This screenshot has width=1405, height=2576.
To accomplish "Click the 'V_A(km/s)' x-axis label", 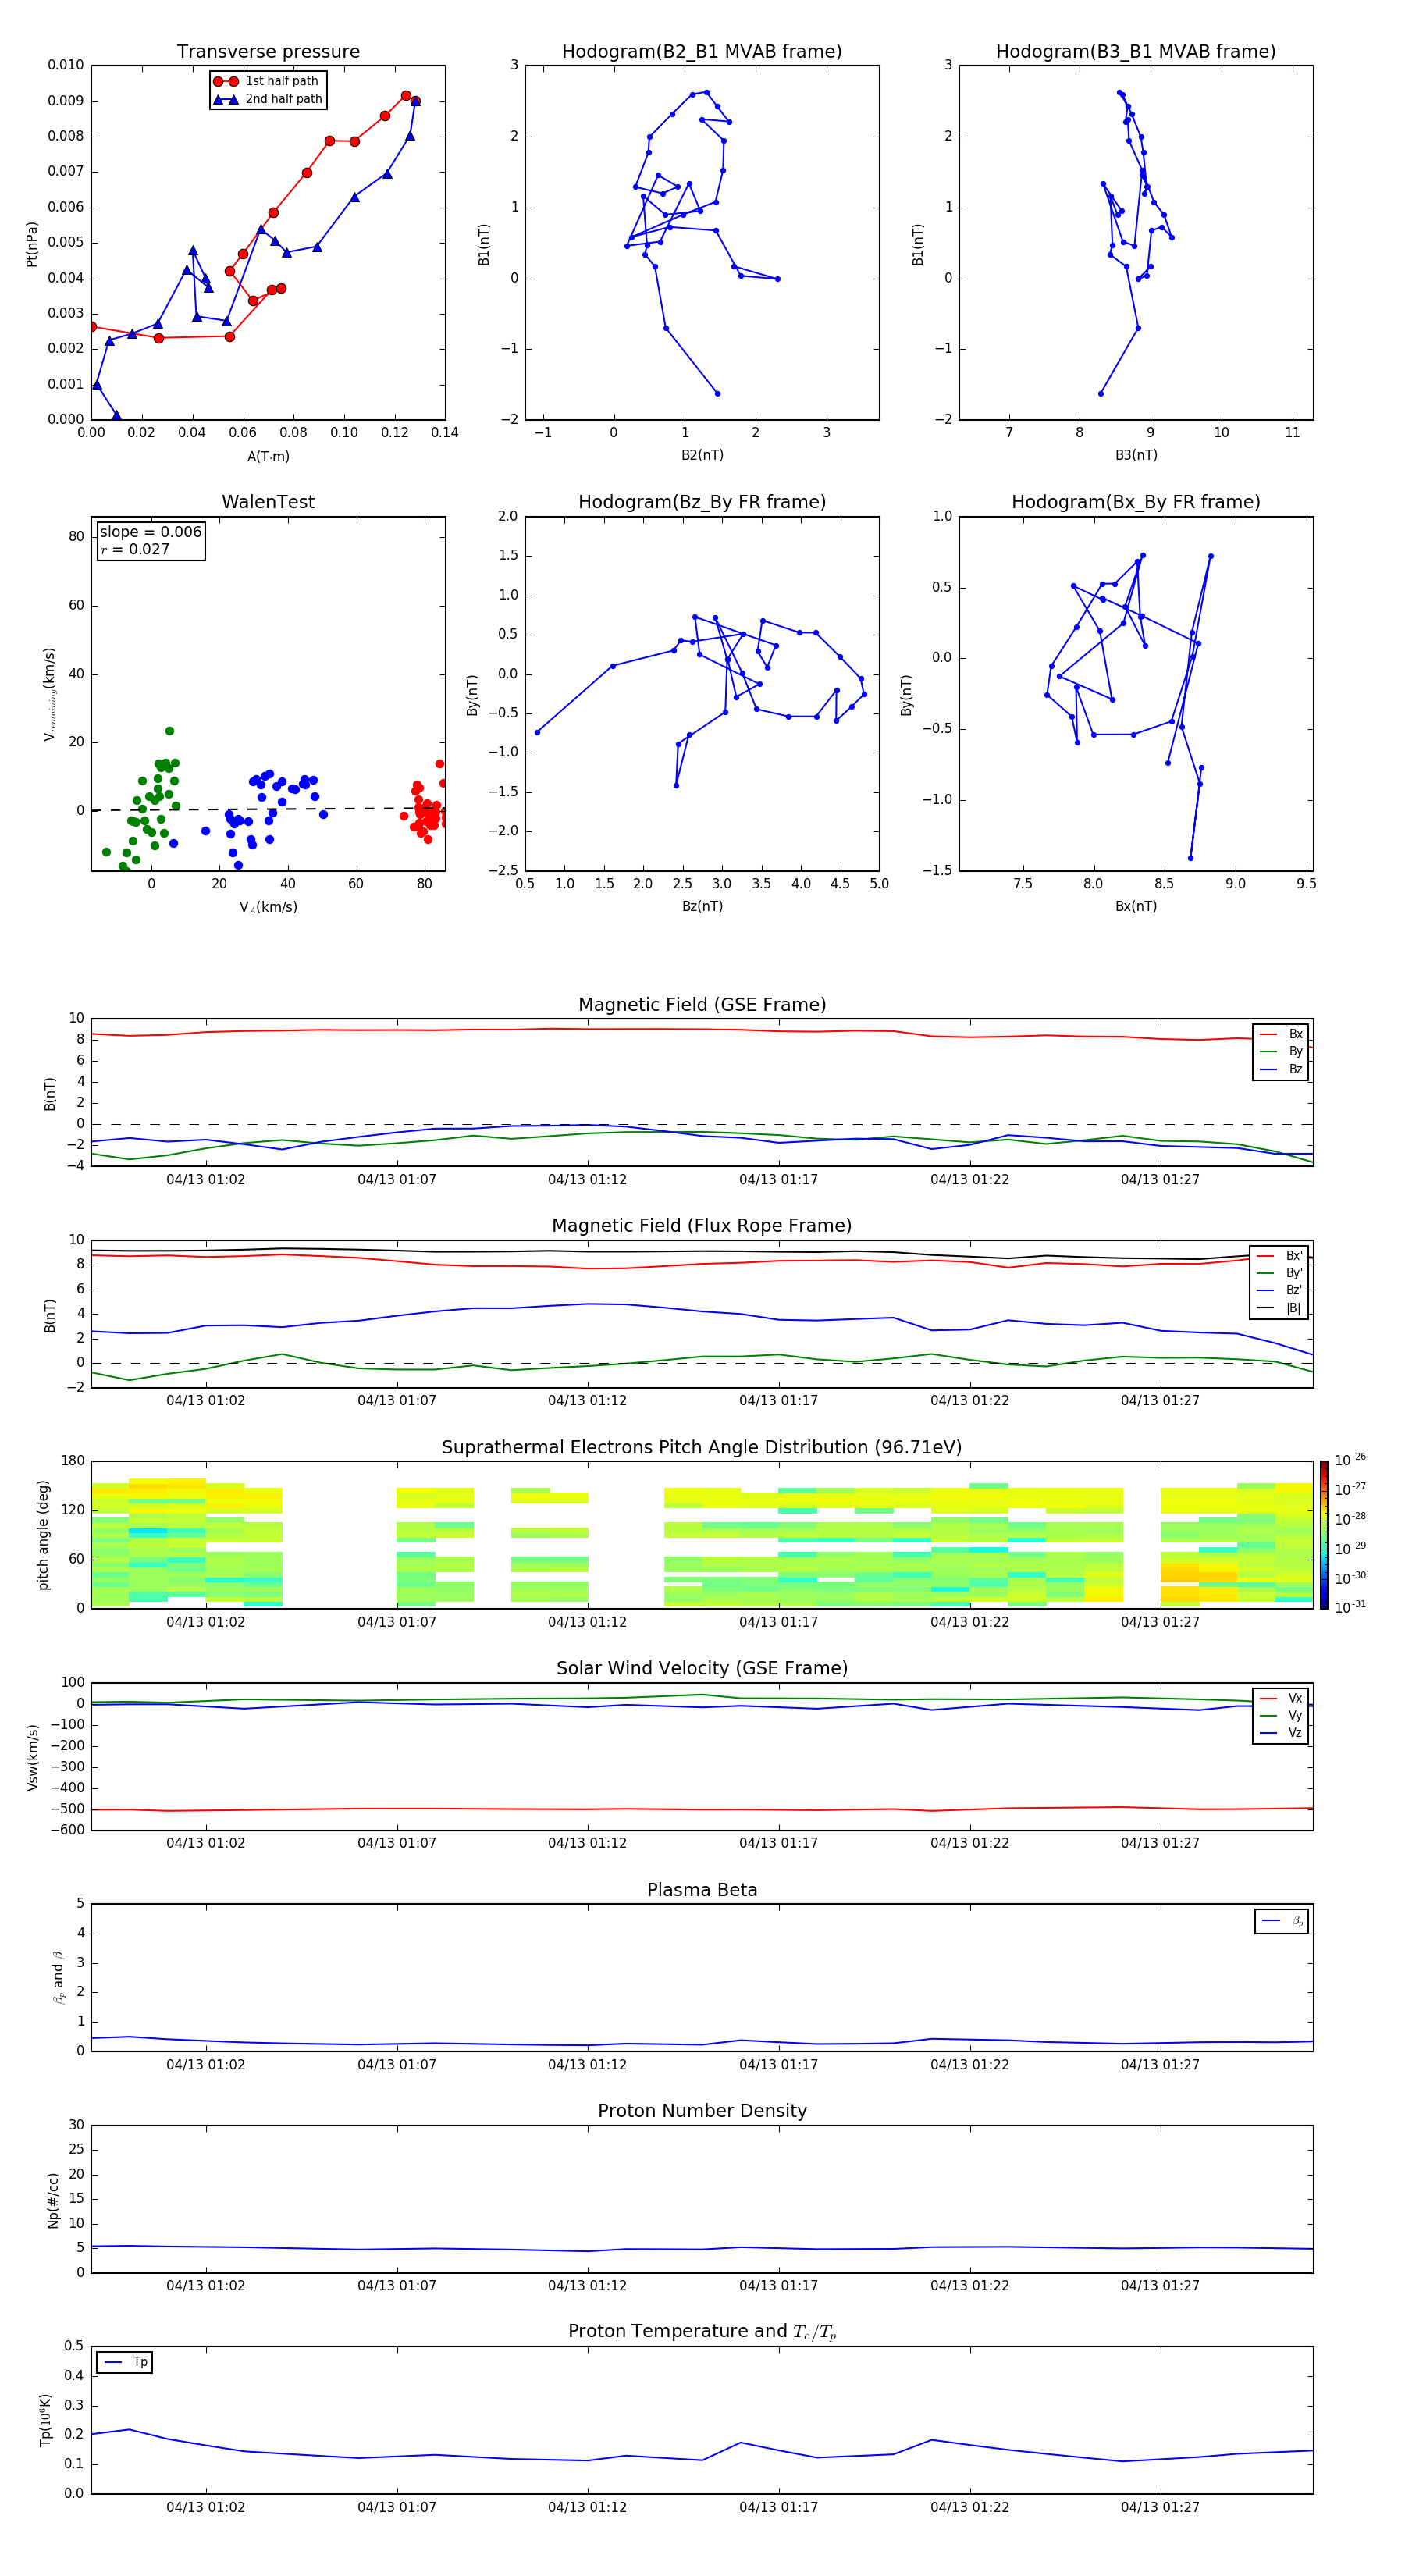I will pos(268,907).
